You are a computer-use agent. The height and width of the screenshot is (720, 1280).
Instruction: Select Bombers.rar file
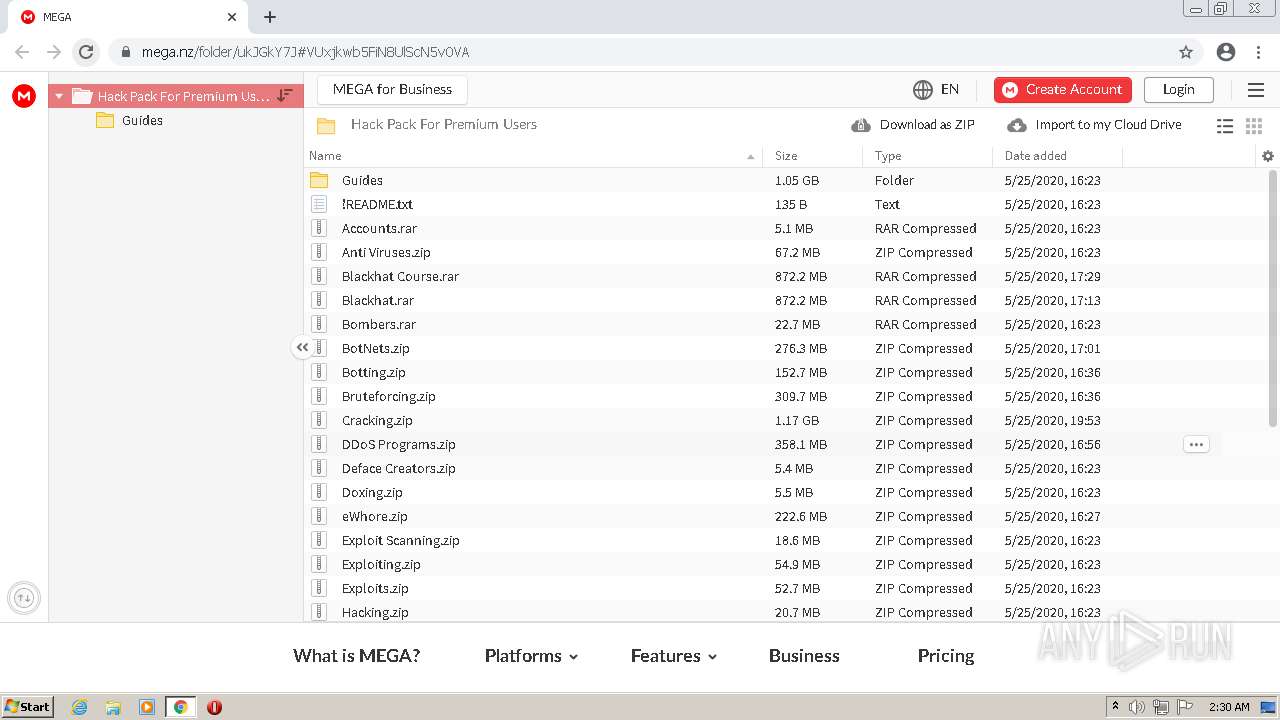[379, 325]
